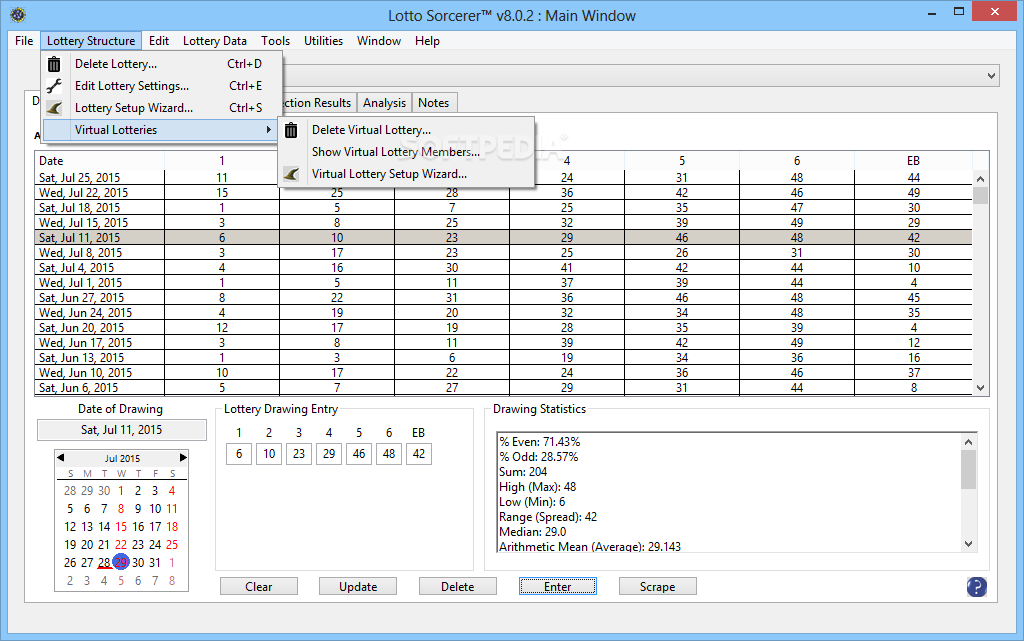Screen dimensions: 1024x641
Task: Pick day 29 highlighted in calendar
Action: [121, 562]
